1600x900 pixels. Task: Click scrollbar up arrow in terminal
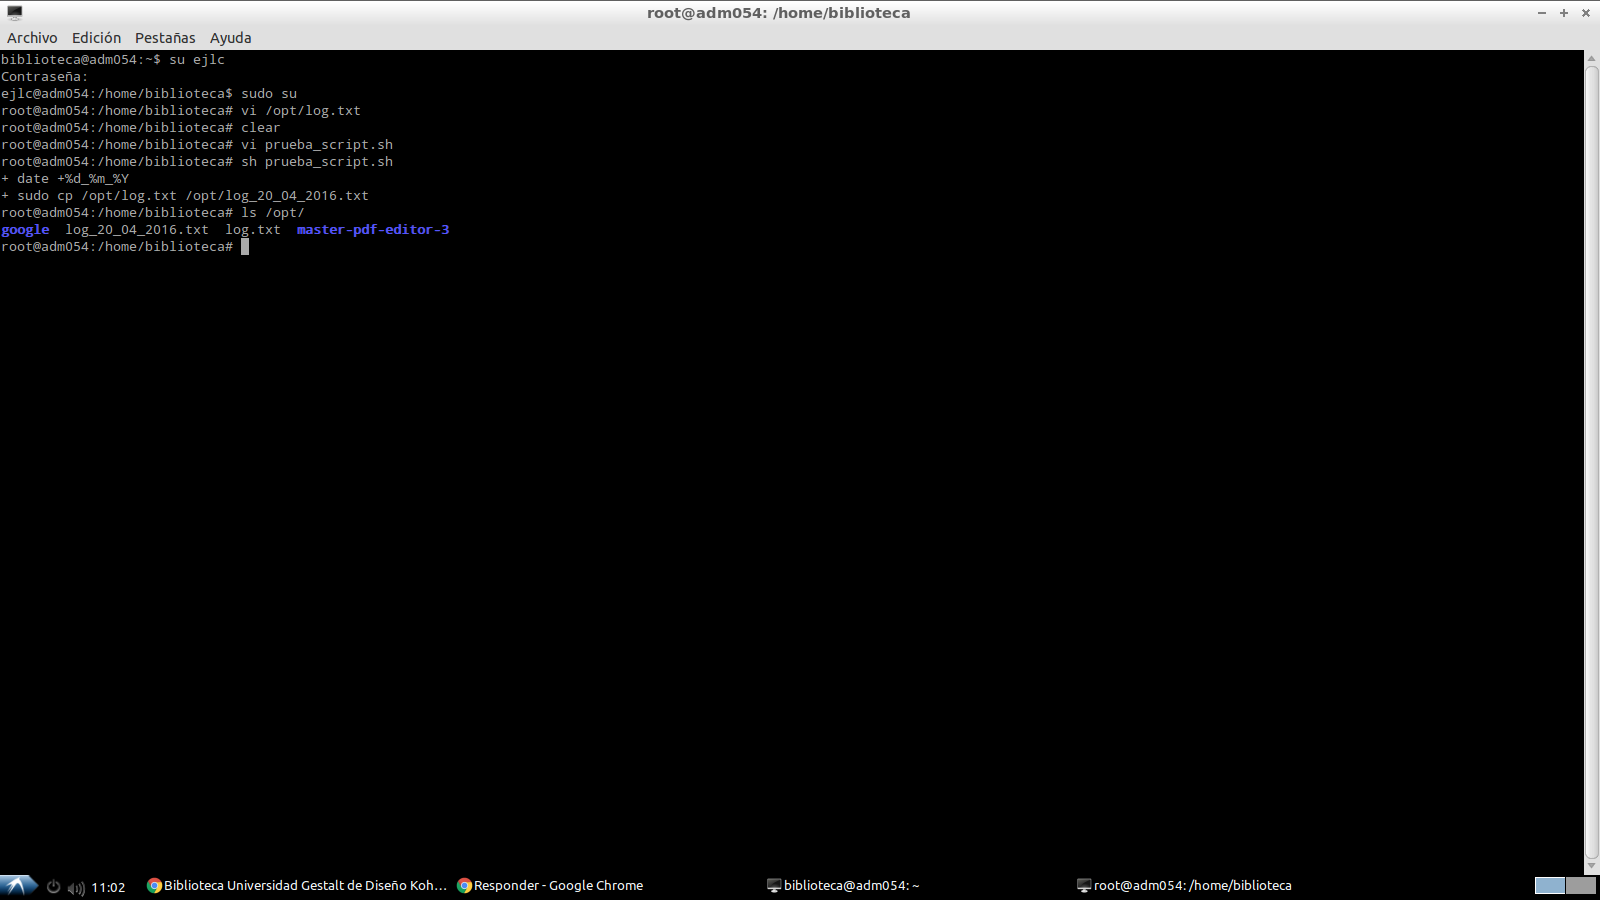1592,58
